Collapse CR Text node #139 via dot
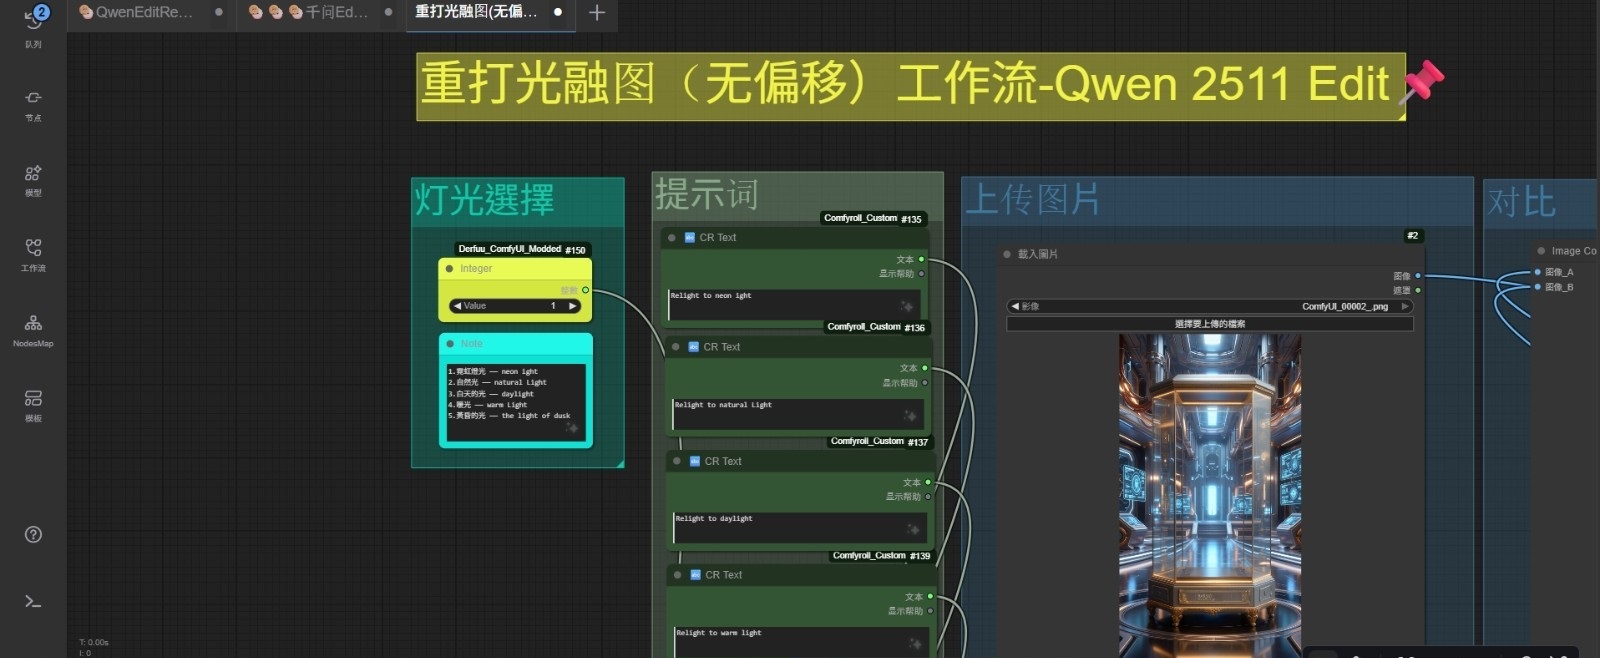This screenshot has width=1600, height=658. point(678,575)
